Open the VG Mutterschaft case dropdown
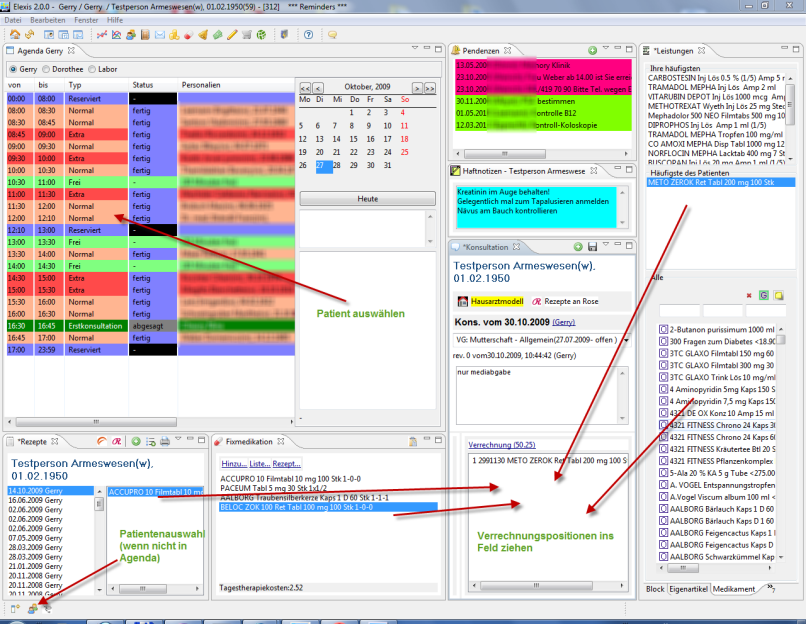806x624 pixels. 626,340
